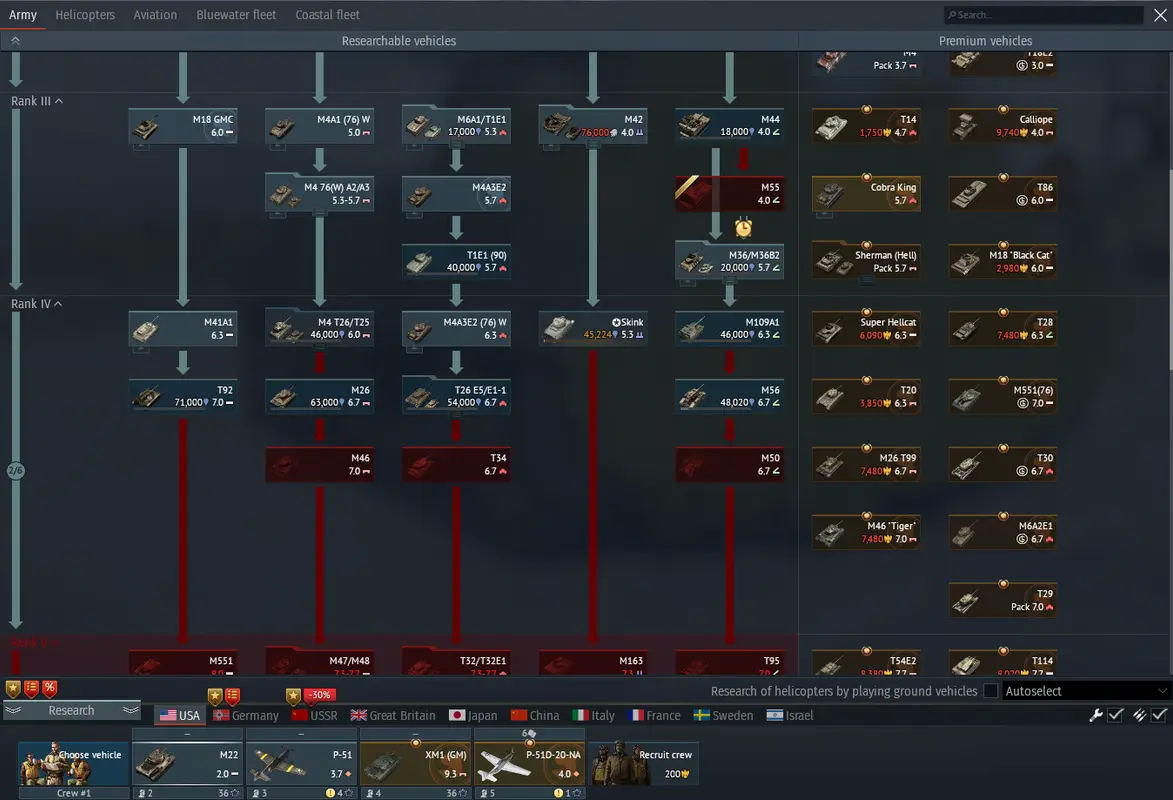Switch to the Helicopters tab
This screenshot has height=800, width=1173.
click(85, 15)
